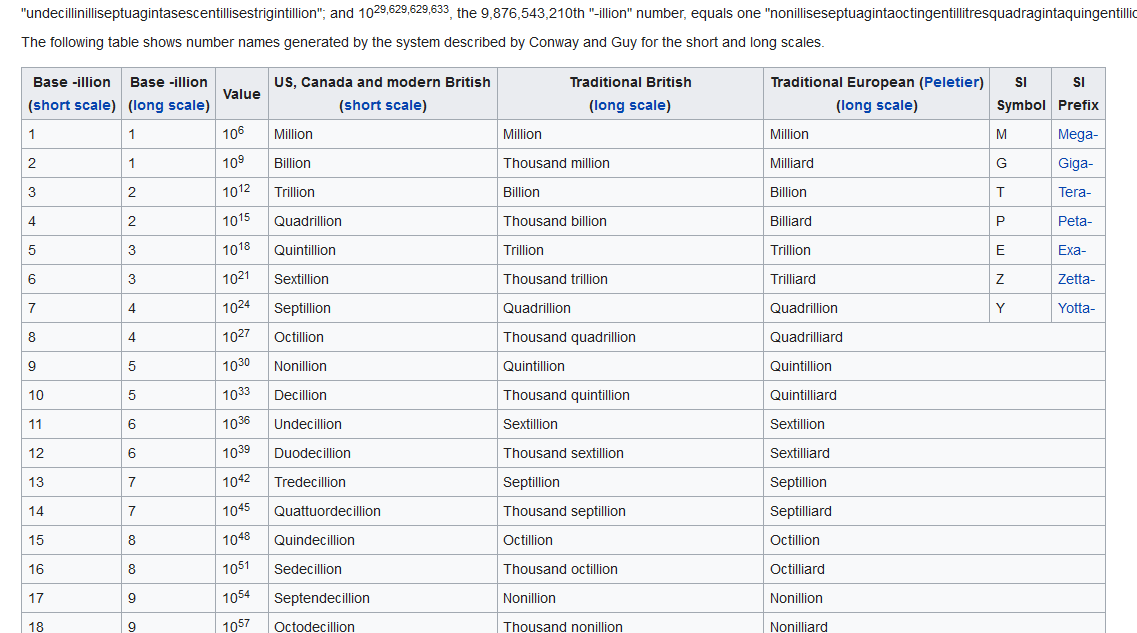The height and width of the screenshot is (633, 1137).
Task: Click the 'Thousand trillion' cell
Action: click(x=630, y=279)
